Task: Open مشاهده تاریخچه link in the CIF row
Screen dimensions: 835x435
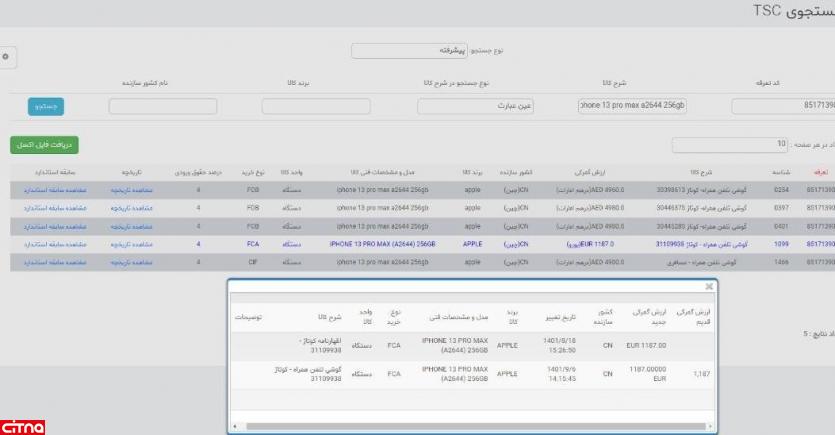Action: (128, 260)
